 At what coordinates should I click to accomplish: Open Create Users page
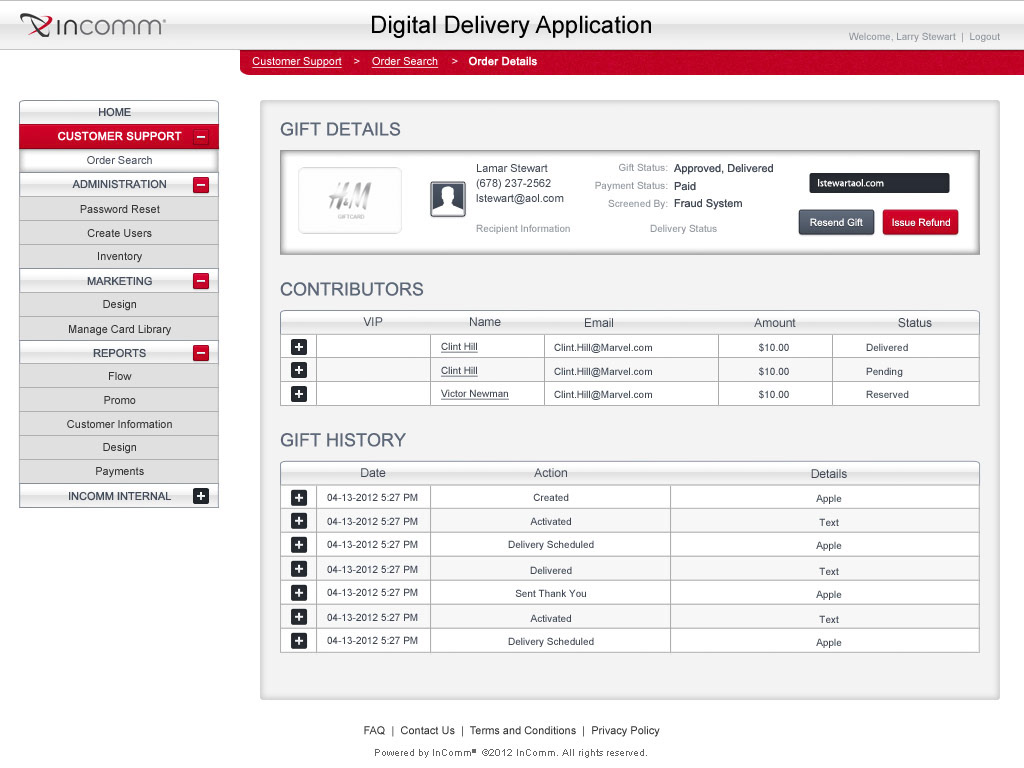(x=119, y=233)
